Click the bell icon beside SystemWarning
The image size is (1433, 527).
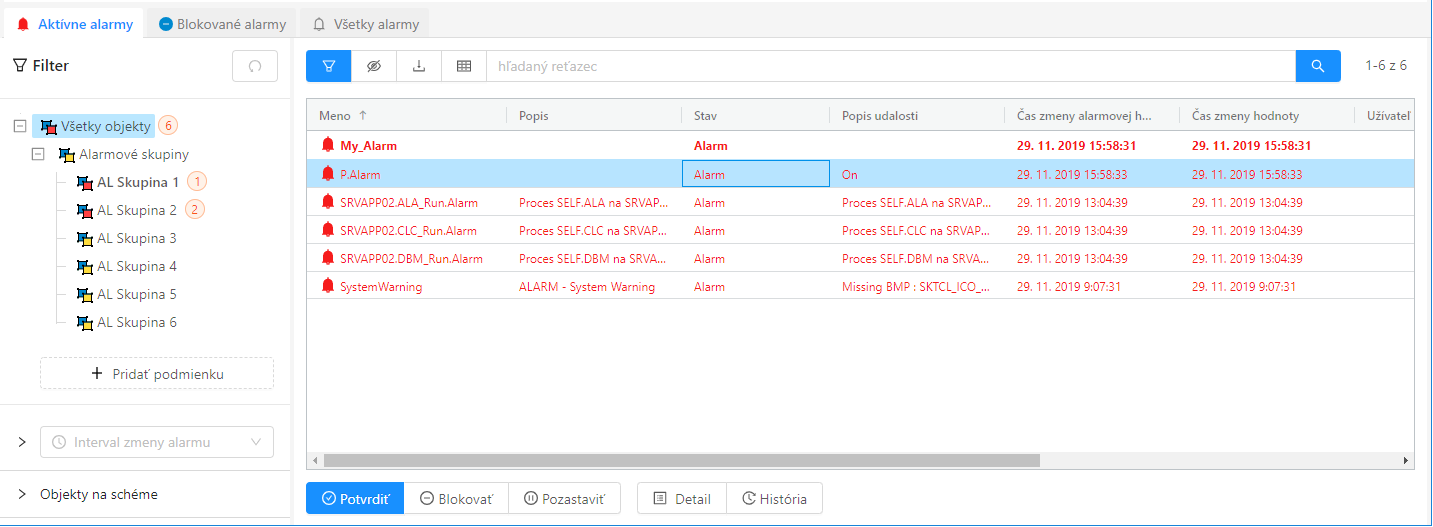click(327, 286)
